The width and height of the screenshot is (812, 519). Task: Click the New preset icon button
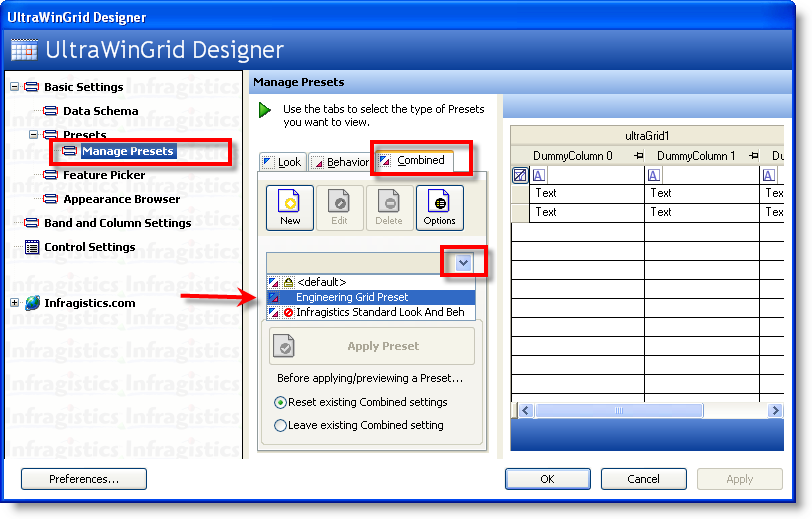coord(289,208)
